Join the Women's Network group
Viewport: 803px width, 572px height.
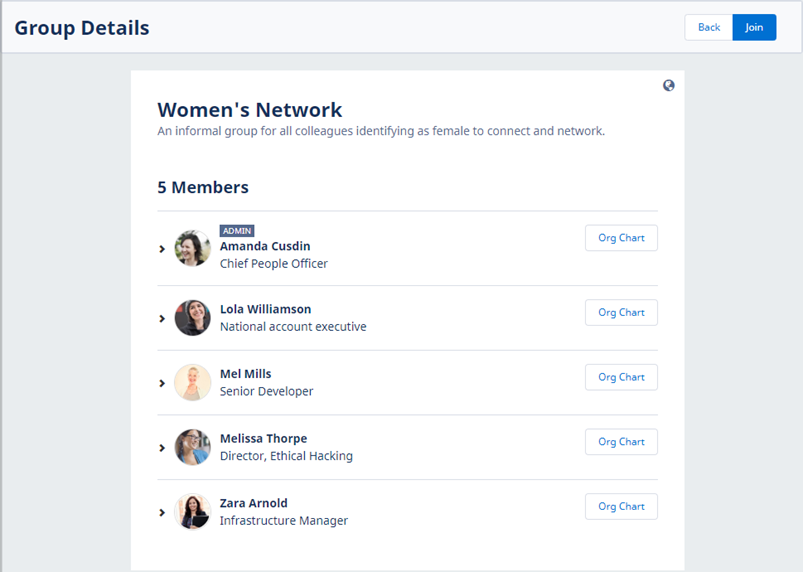tap(754, 27)
